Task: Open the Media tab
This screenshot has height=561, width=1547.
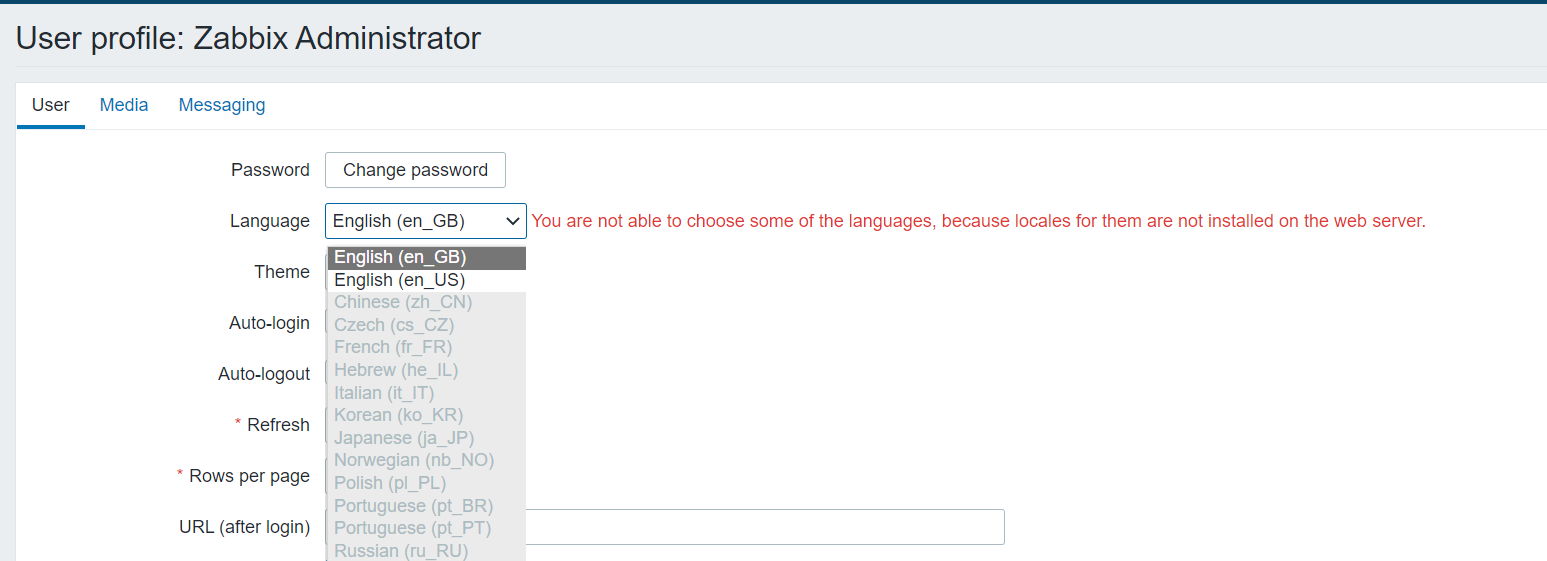Action: pyautogui.click(x=124, y=105)
